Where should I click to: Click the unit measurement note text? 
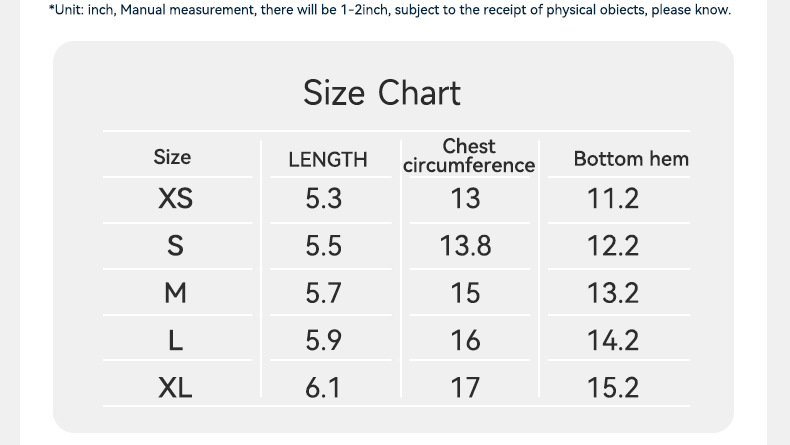pyautogui.click(x=389, y=10)
